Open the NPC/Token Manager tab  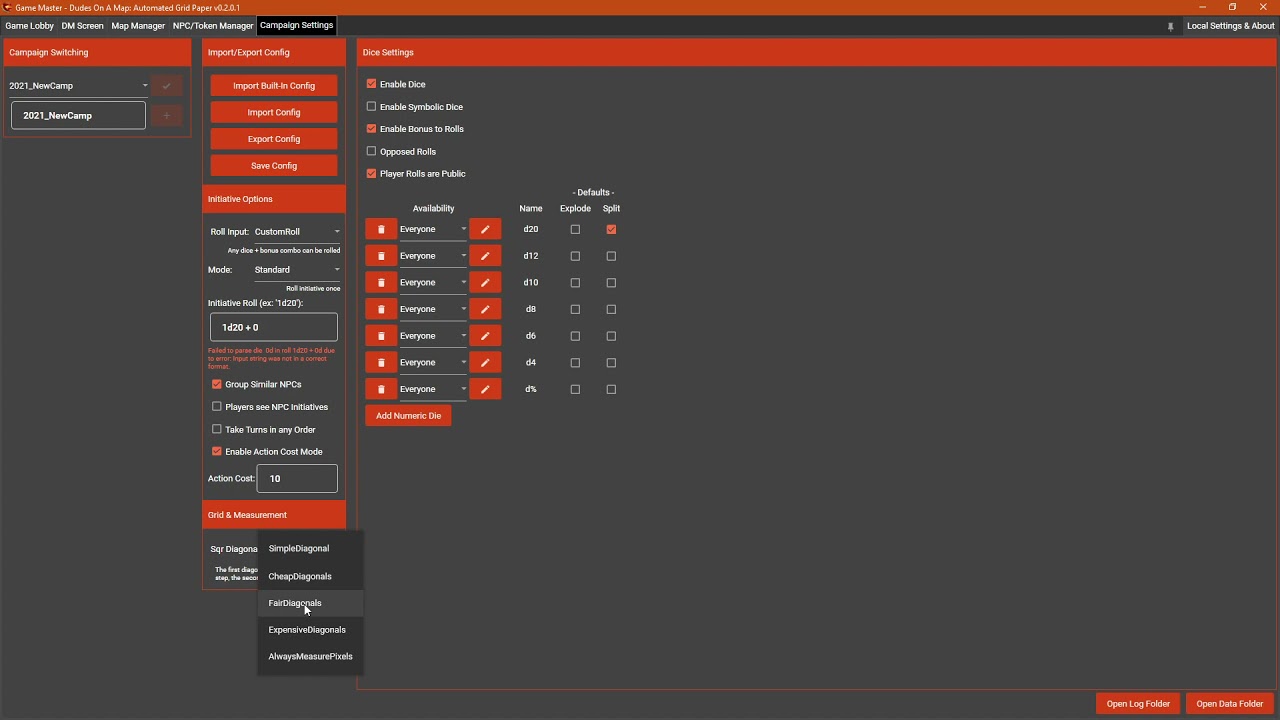213,26
